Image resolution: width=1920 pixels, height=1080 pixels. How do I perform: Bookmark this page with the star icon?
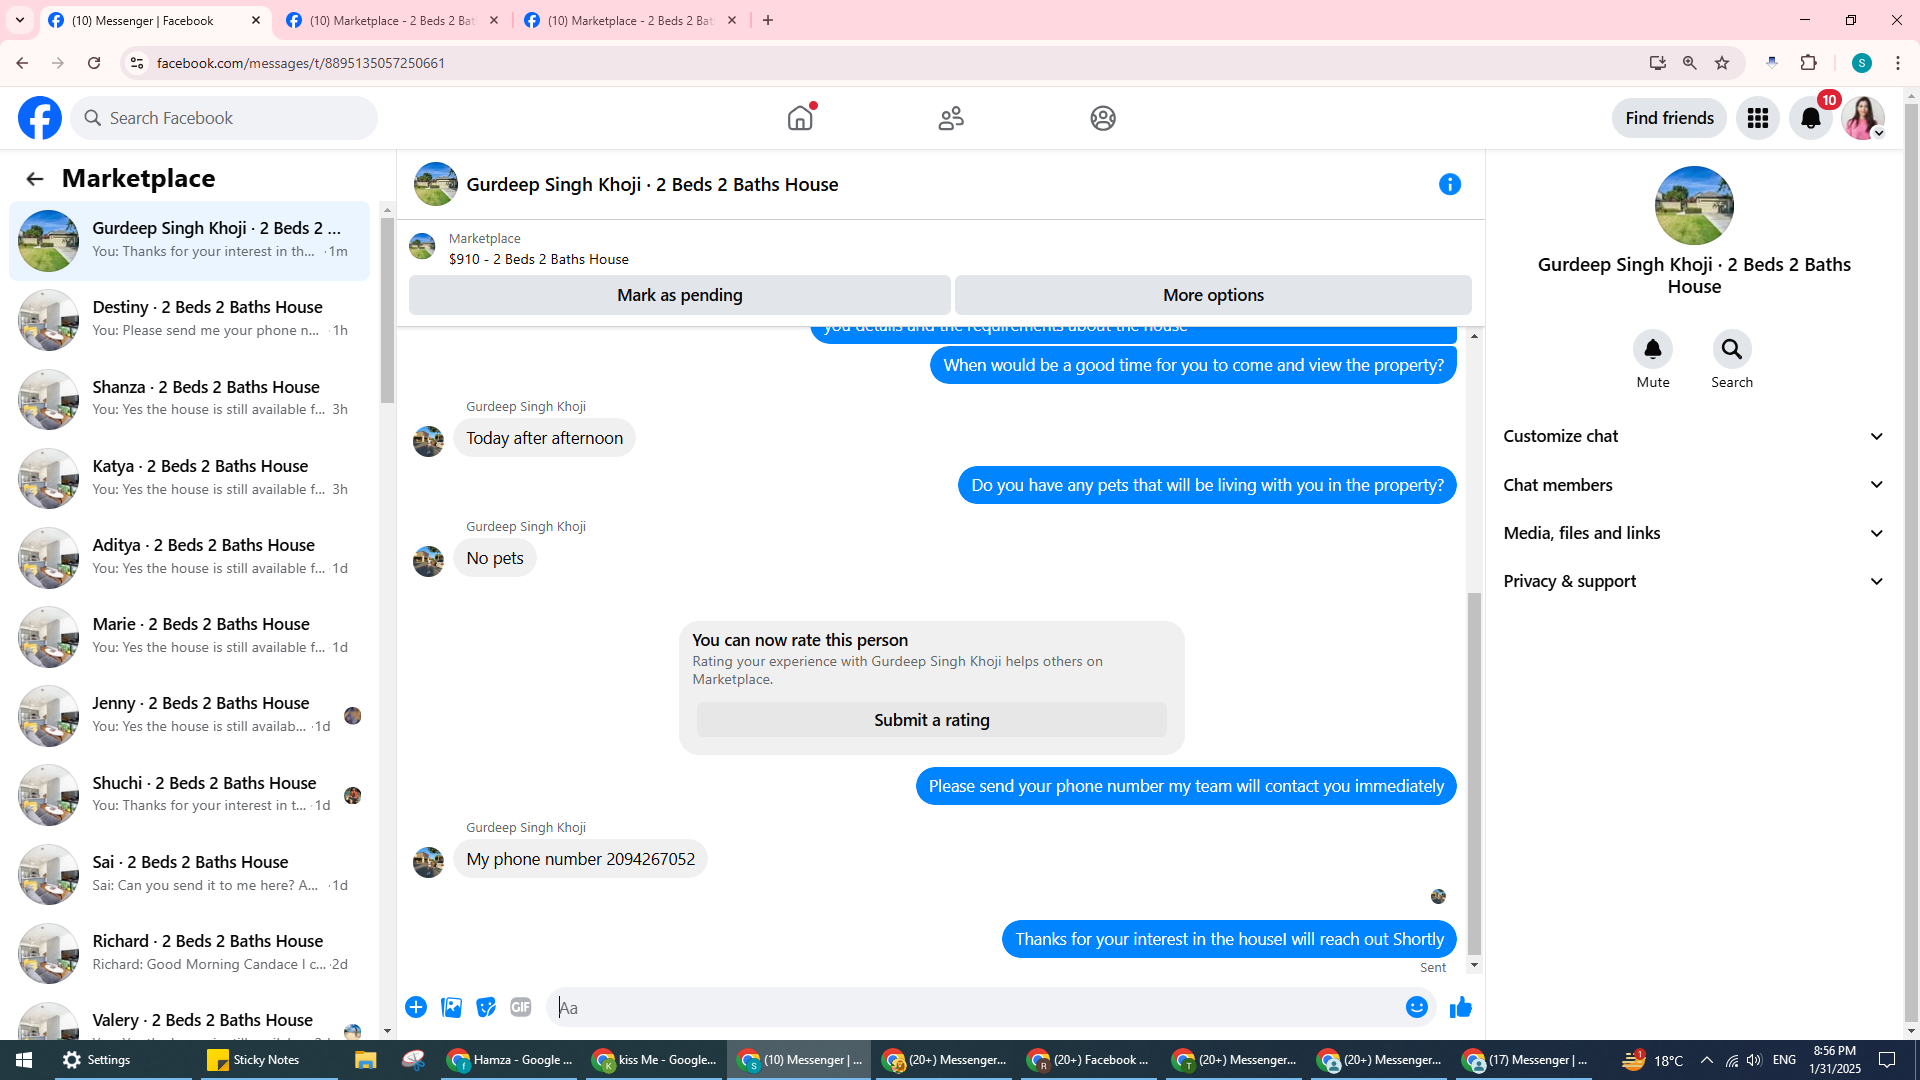1722,63
